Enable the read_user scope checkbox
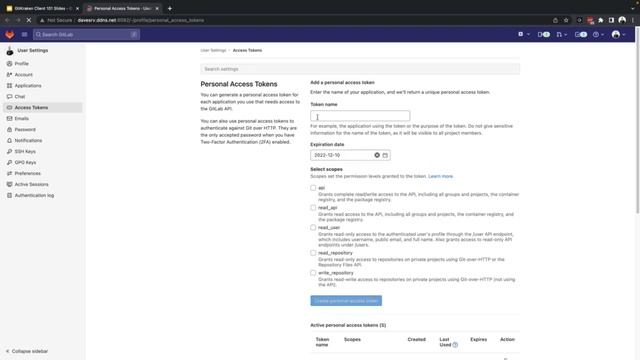The width and height of the screenshot is (640, 360). 313,227
